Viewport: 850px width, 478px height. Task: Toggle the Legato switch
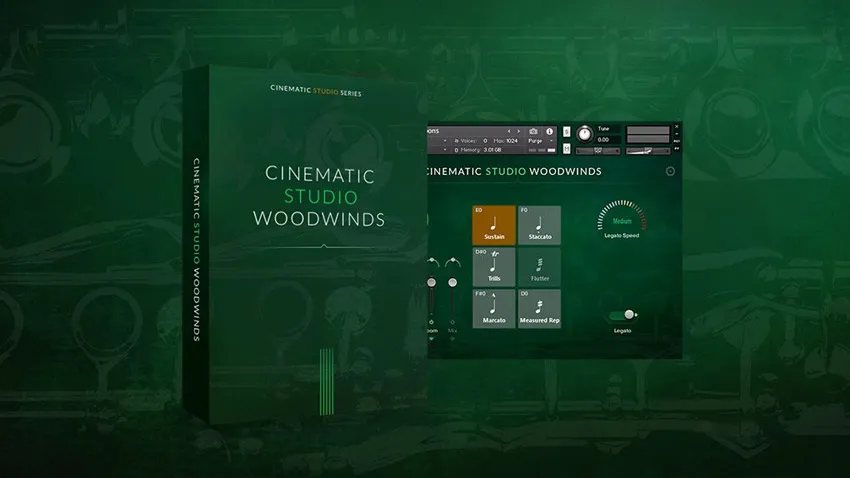[x=624, y=314]
